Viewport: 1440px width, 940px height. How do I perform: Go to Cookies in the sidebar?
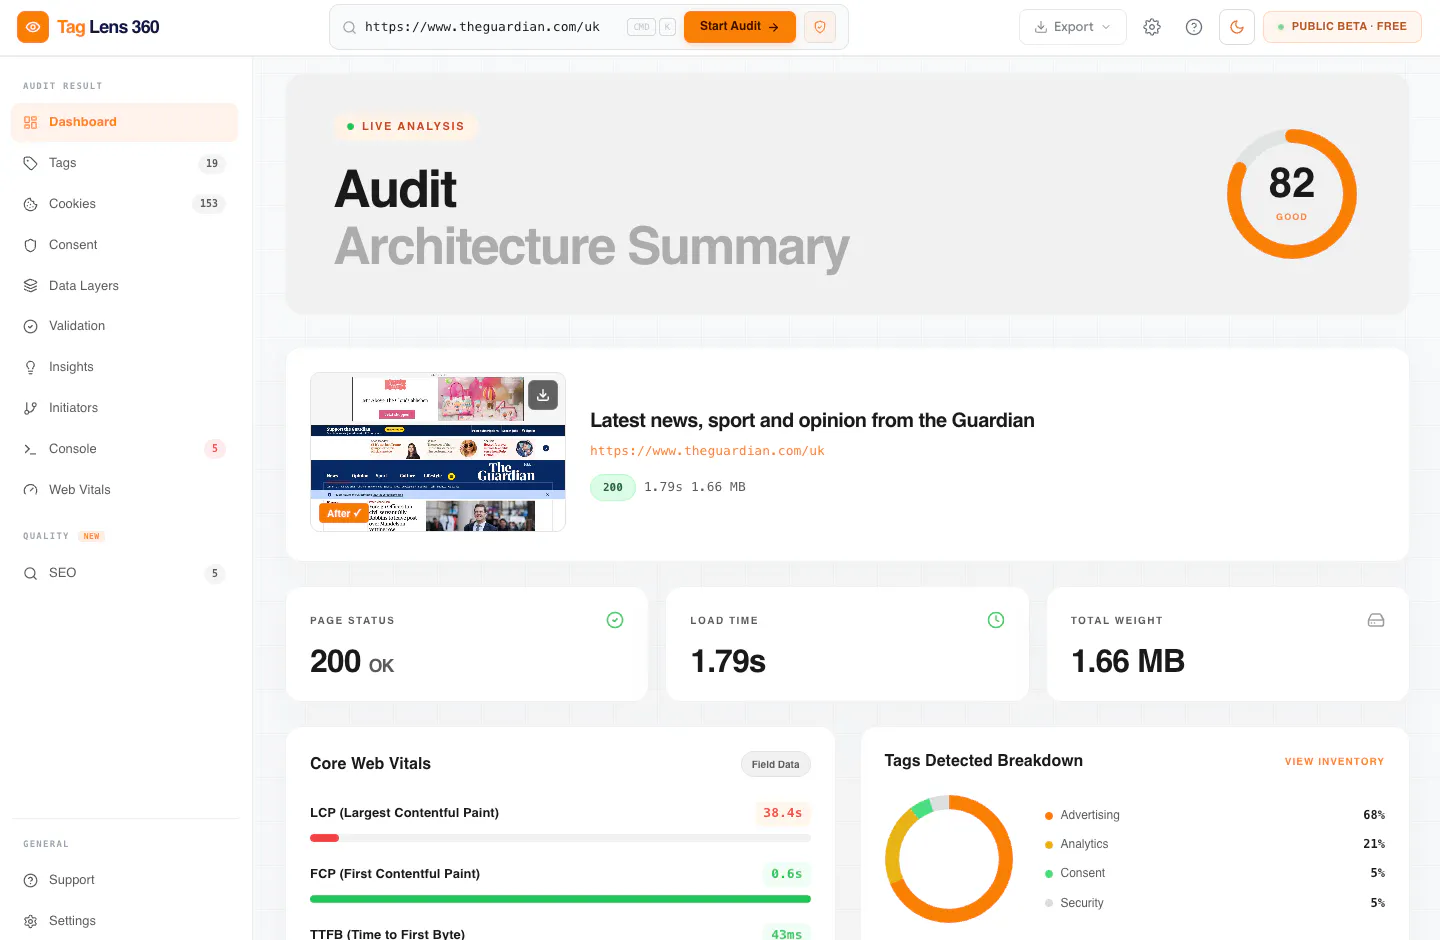point(125,204)
